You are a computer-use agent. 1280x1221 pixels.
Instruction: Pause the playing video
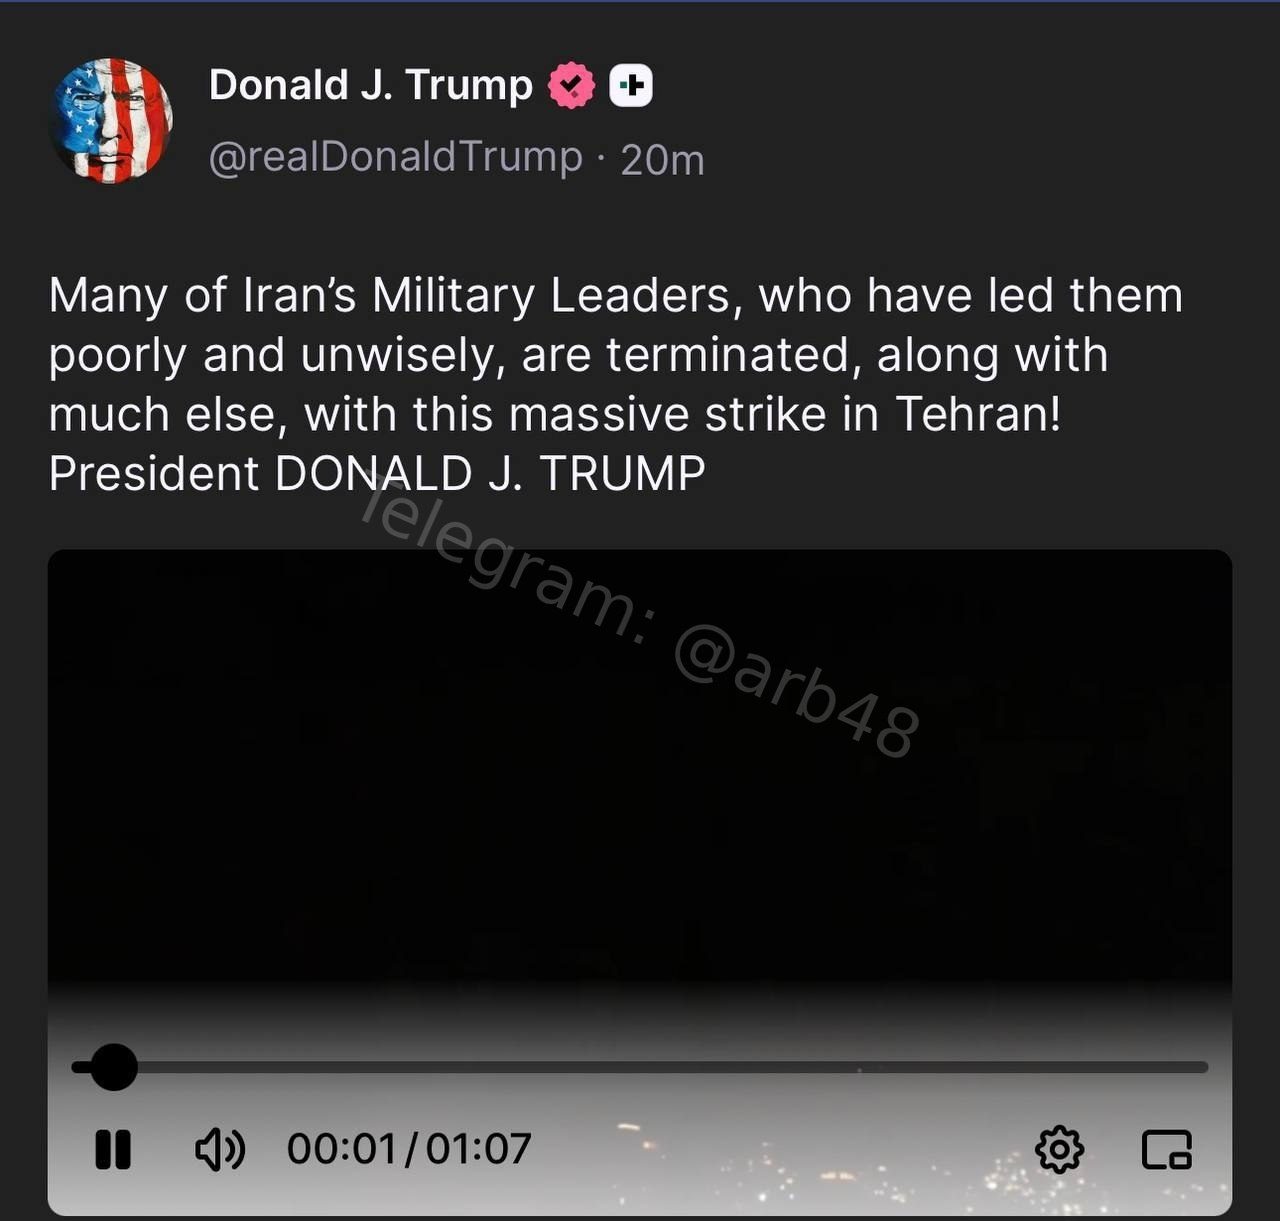113,1149
